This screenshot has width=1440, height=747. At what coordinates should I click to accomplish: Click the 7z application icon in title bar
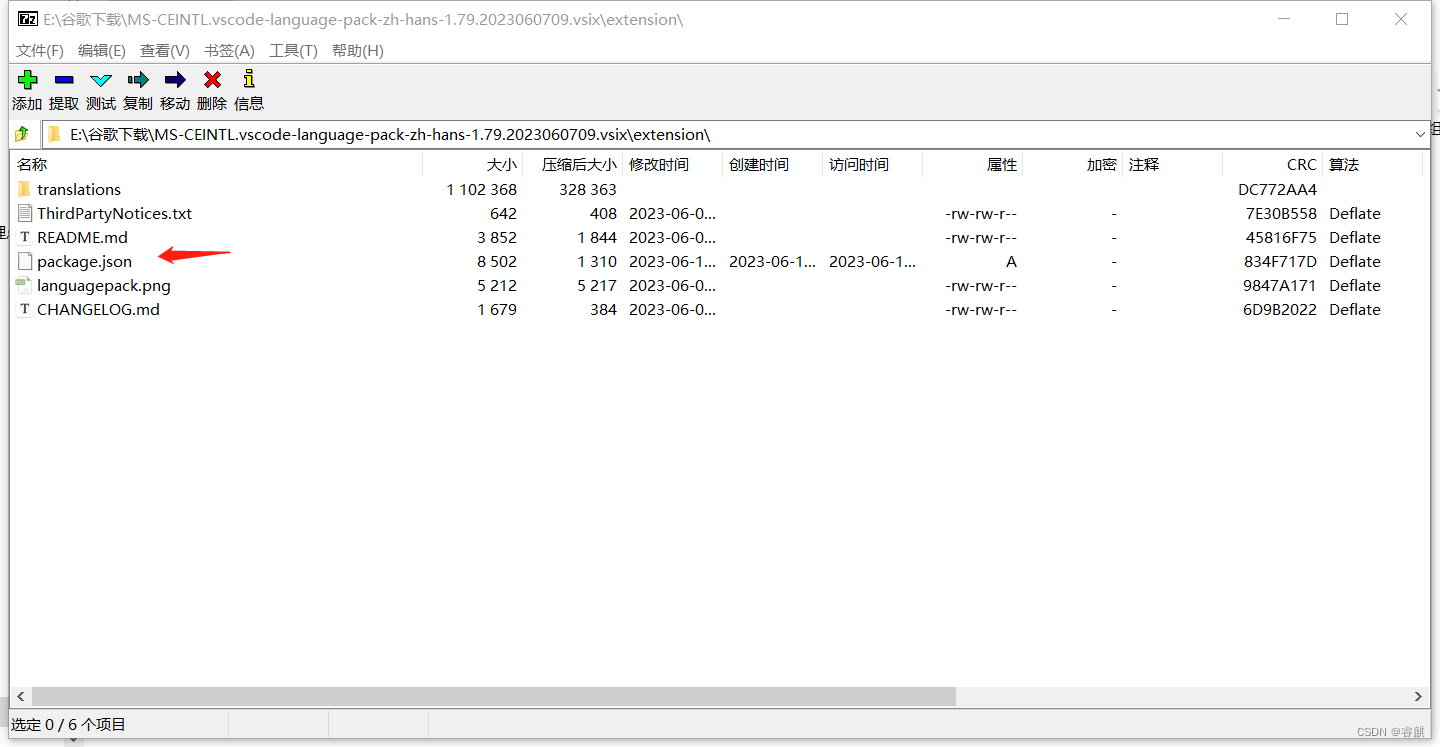(28, 19)
